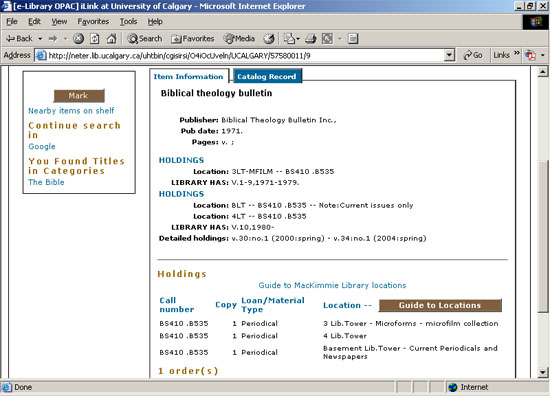Click the History icon in toolbar
Screen dimensions: 550x396
(269, 39)
